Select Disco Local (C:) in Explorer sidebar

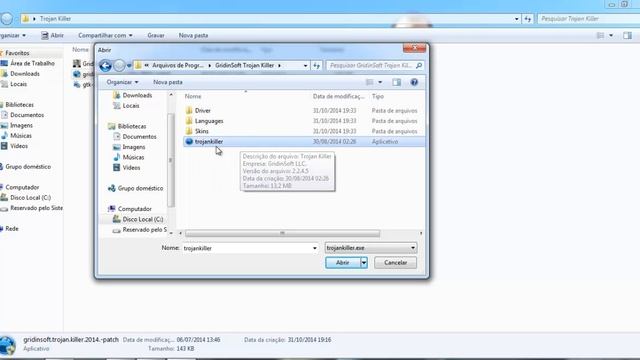click(x=30, y=198)
